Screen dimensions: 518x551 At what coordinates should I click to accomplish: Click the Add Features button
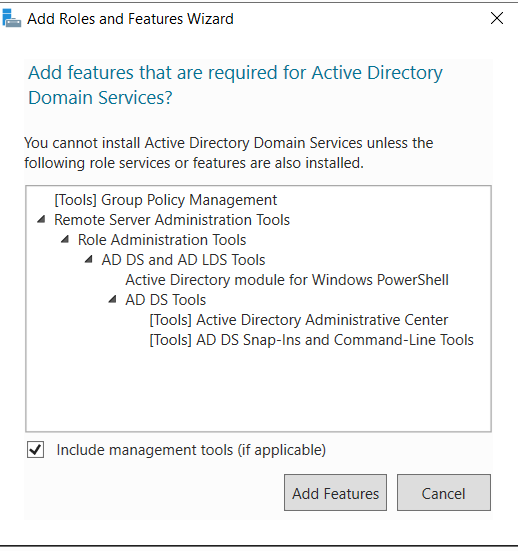(x=335, y=492)
